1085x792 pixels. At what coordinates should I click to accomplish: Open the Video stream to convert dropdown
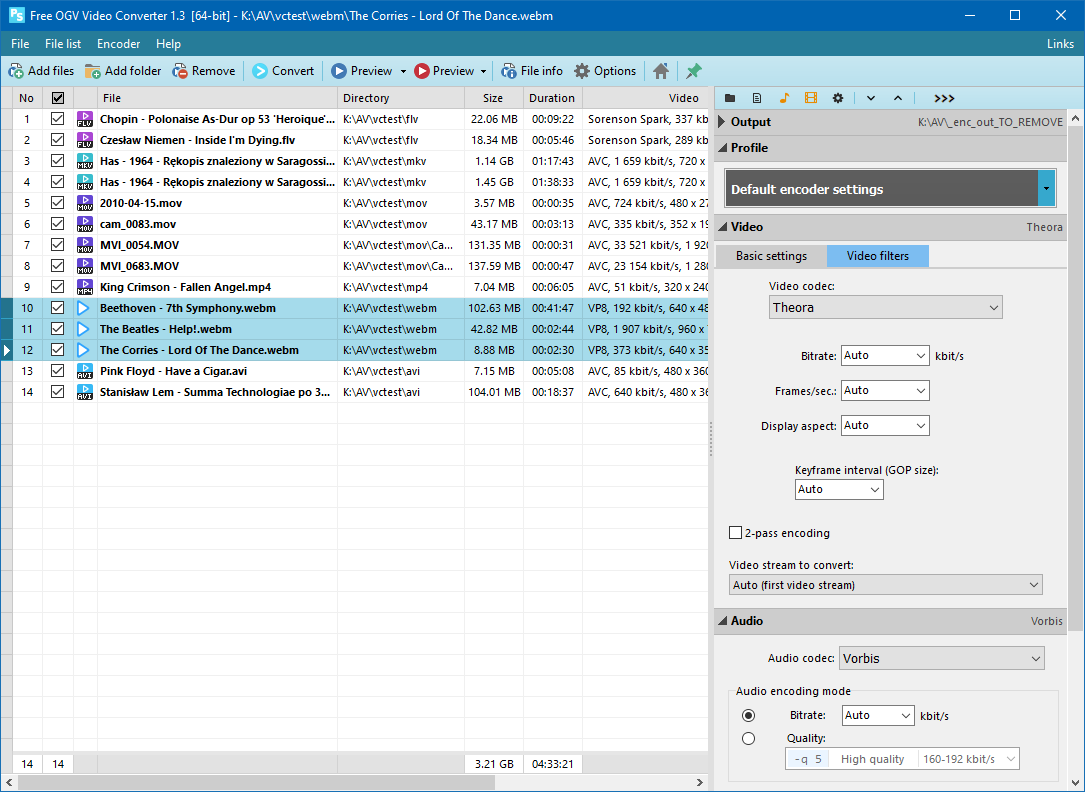(x=886, y=584)
